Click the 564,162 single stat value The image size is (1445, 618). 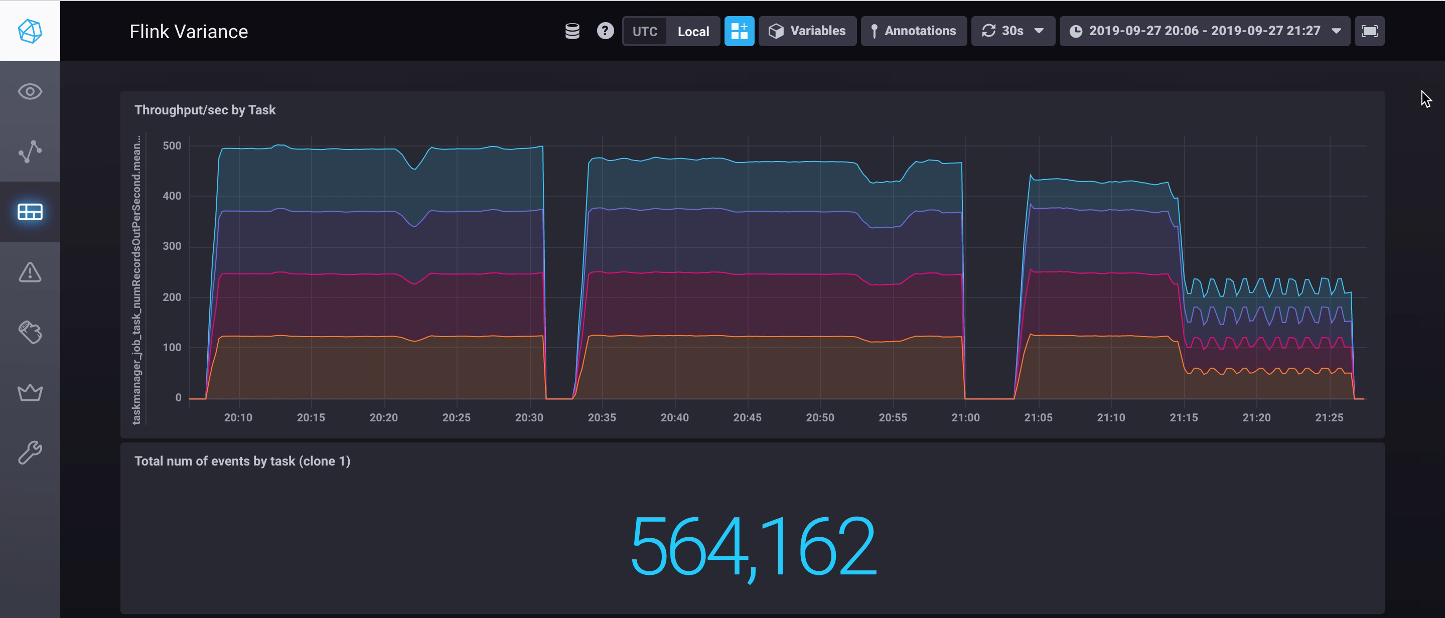coord(753,546)
